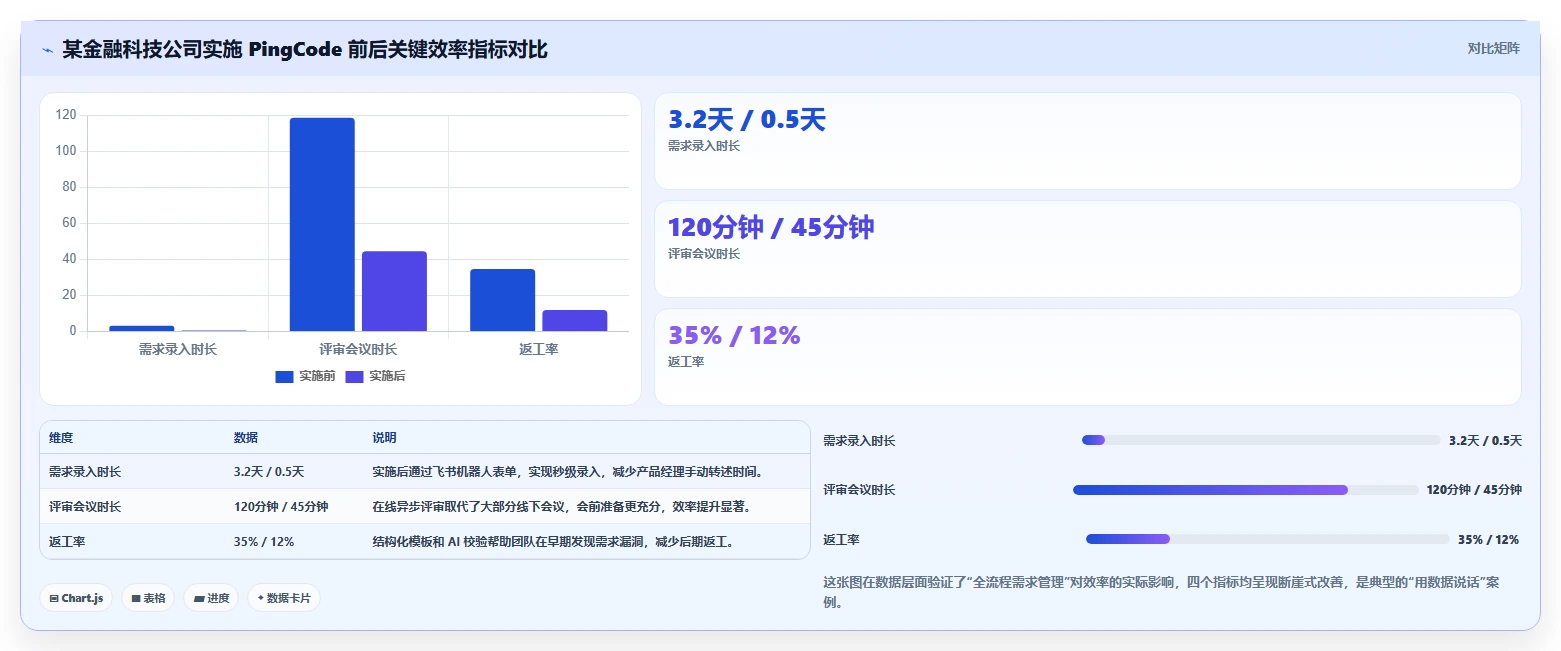Open the 120分钟 / 45分钟 data card
The height and width of the screenshot is (651, 1561).
1087,249
